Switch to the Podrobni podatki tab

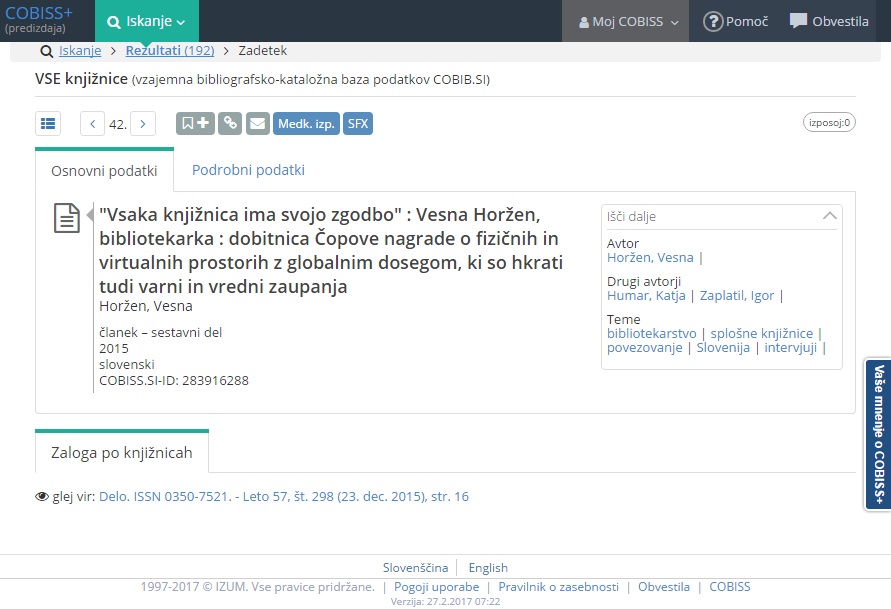coord(248,170)
